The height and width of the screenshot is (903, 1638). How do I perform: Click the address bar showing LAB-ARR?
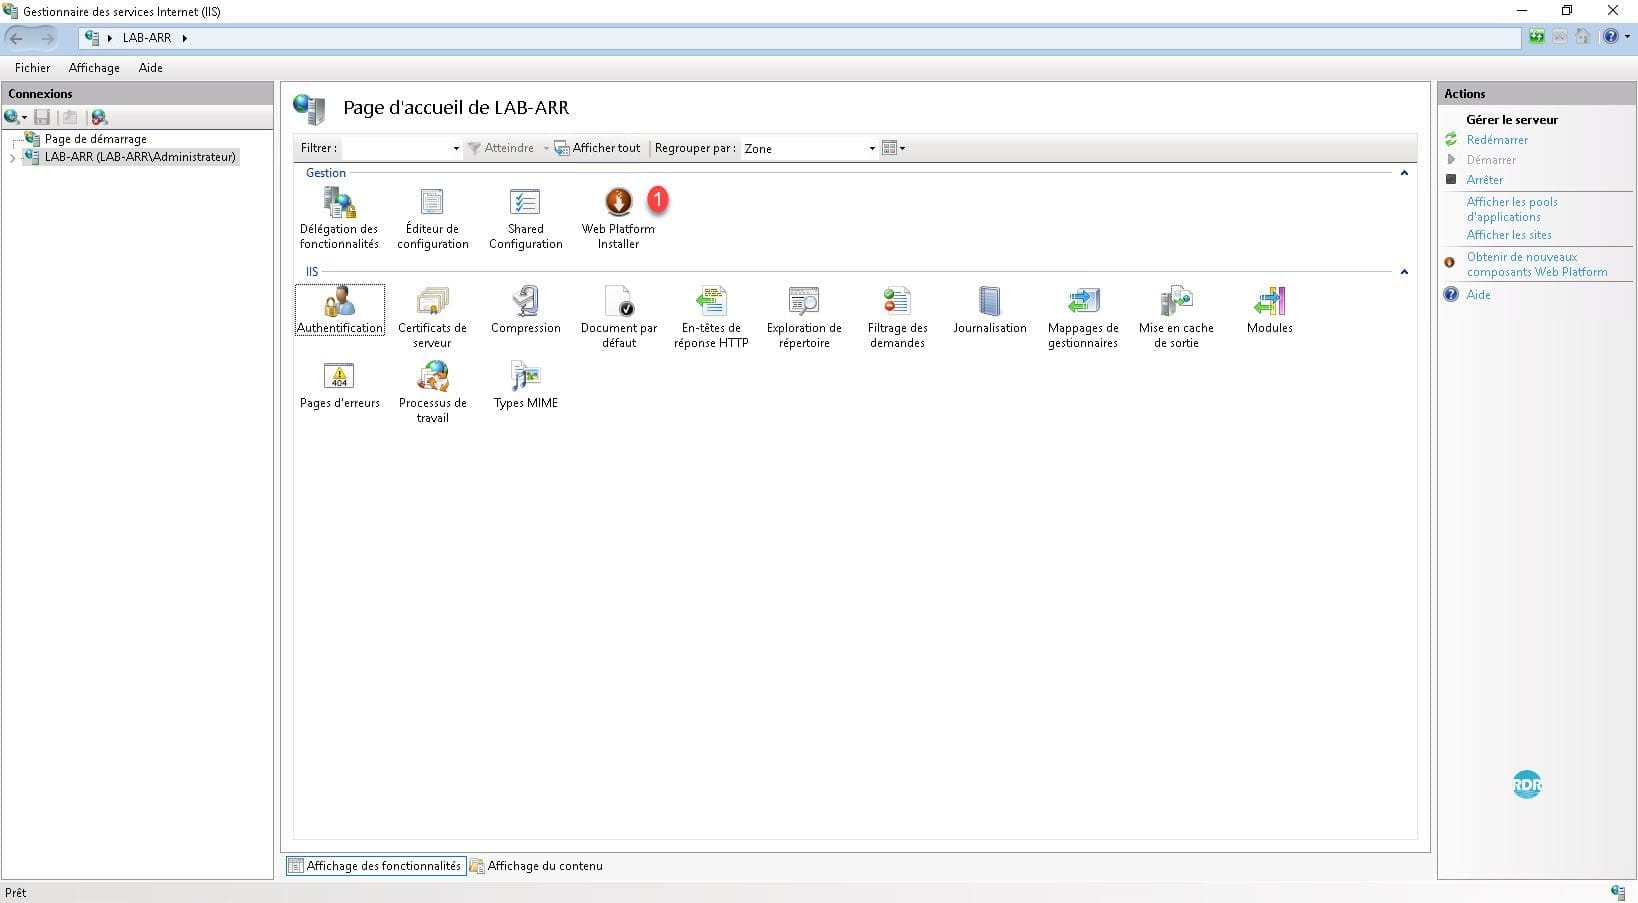point(799,38)
